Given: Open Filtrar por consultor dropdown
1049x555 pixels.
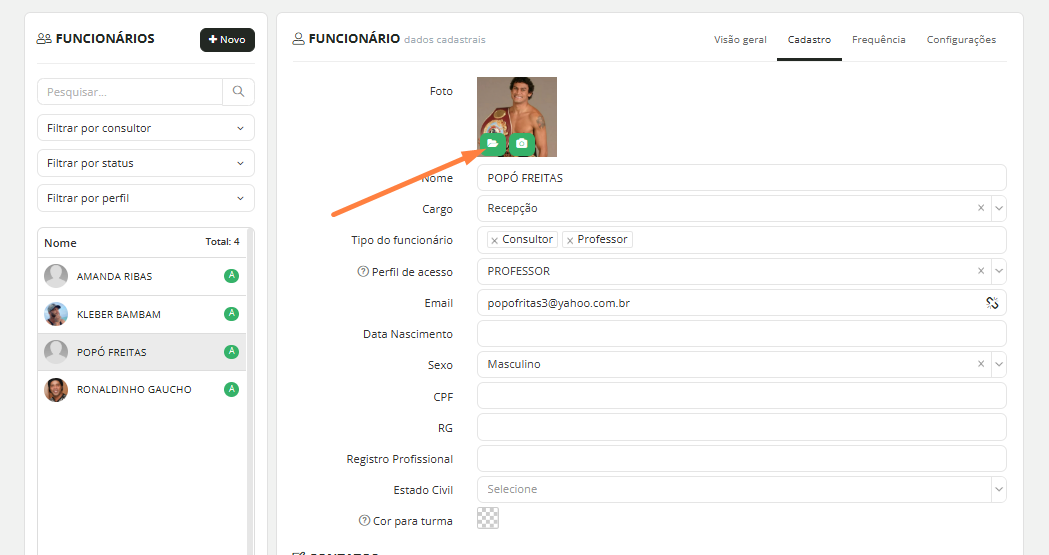Looking at the screenshot, I should click(x=146, y=128).
